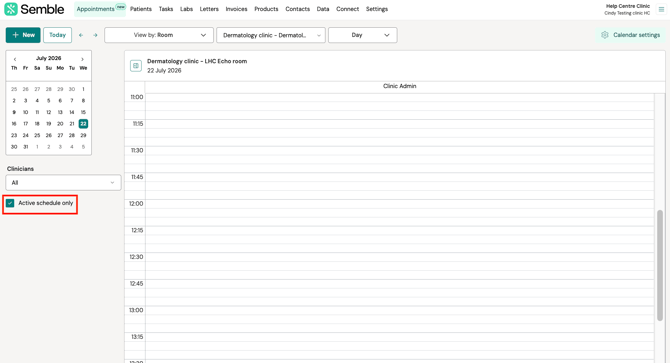
Task: Click the New appointment button
Action: pos(23,35)
